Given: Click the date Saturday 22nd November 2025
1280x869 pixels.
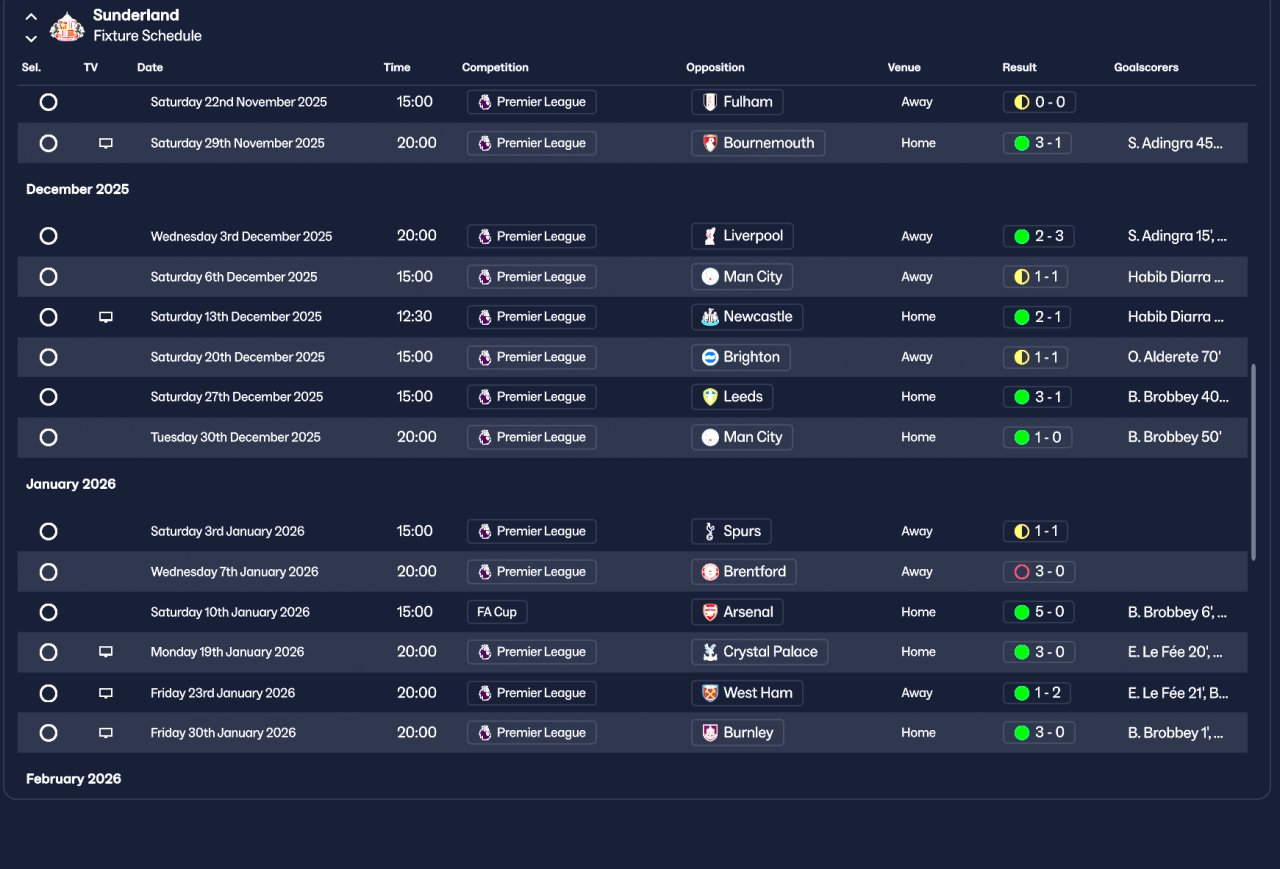Looking at the screenshot, I should [239, 102].
